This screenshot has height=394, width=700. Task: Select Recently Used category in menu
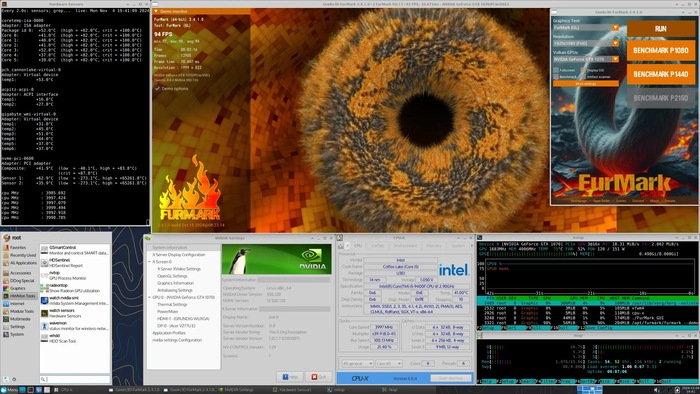pyautogui.click(x=19, y=255)
